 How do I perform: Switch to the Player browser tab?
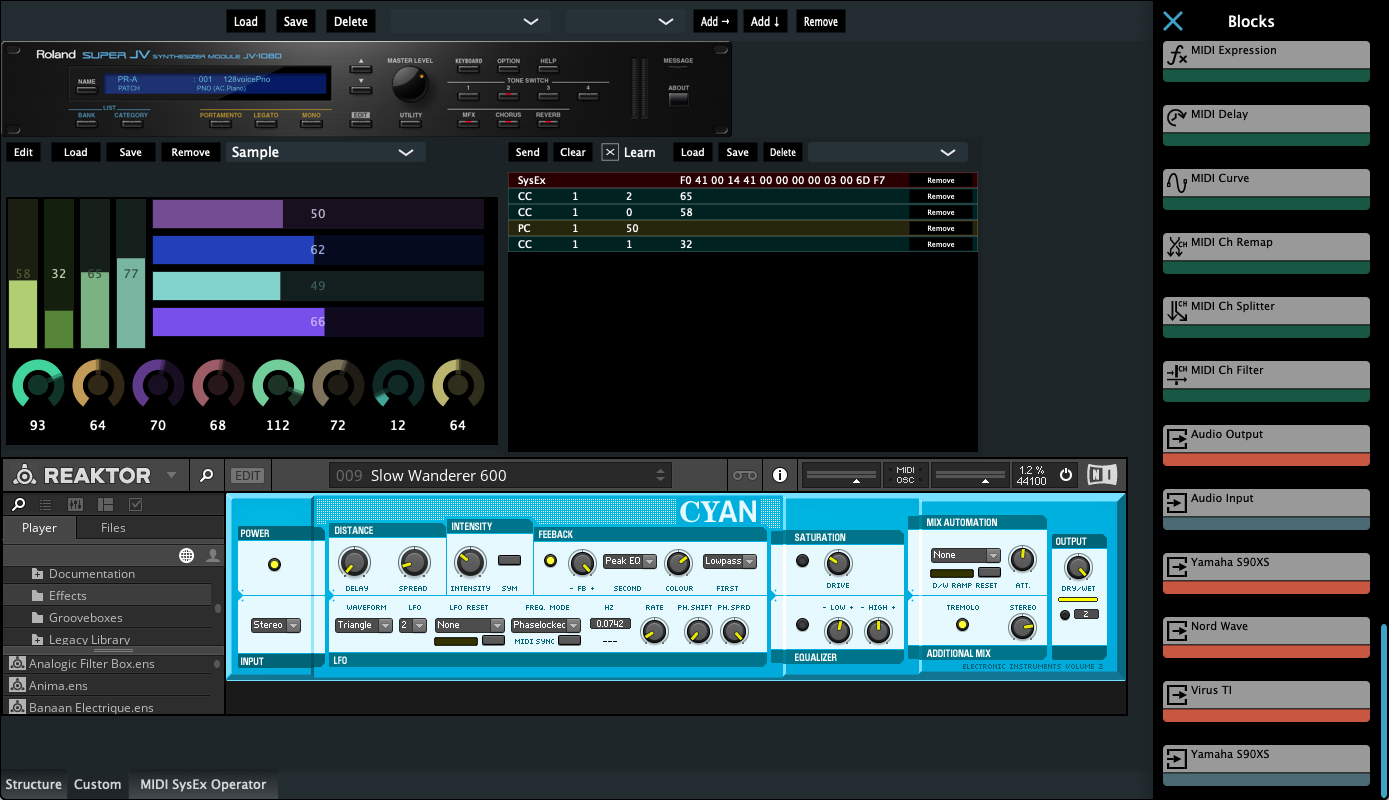coord(40,528)
